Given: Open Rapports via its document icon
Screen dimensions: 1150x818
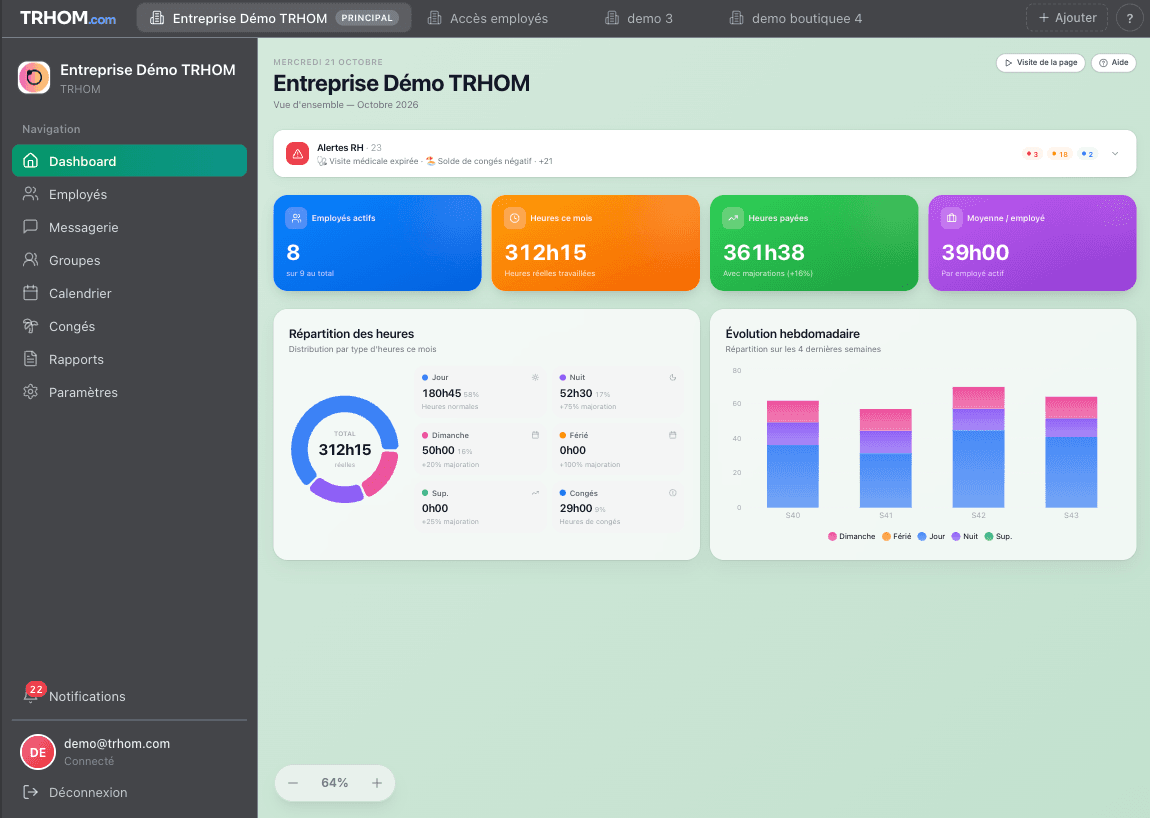Looking at the screenshot, I should [x=30, y=359].
